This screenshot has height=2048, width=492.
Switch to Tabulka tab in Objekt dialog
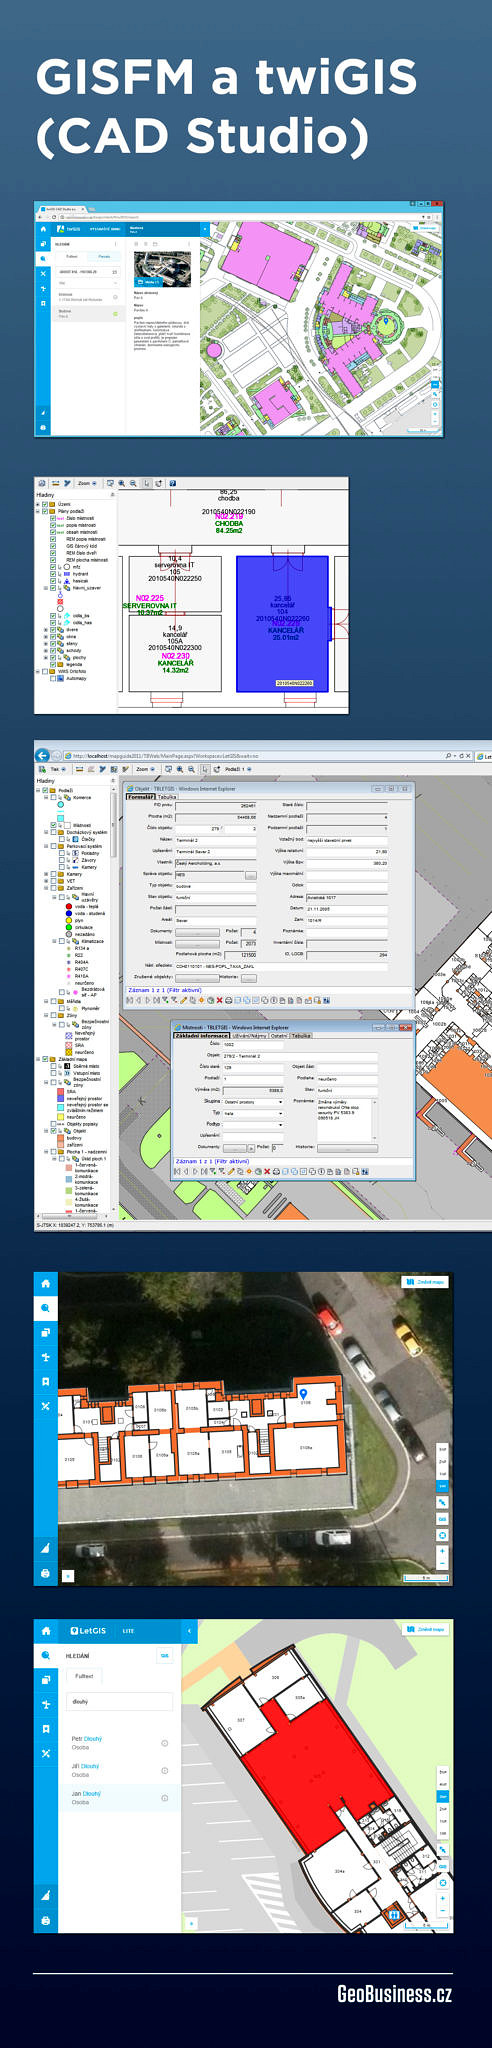click(x=167, y=797)
